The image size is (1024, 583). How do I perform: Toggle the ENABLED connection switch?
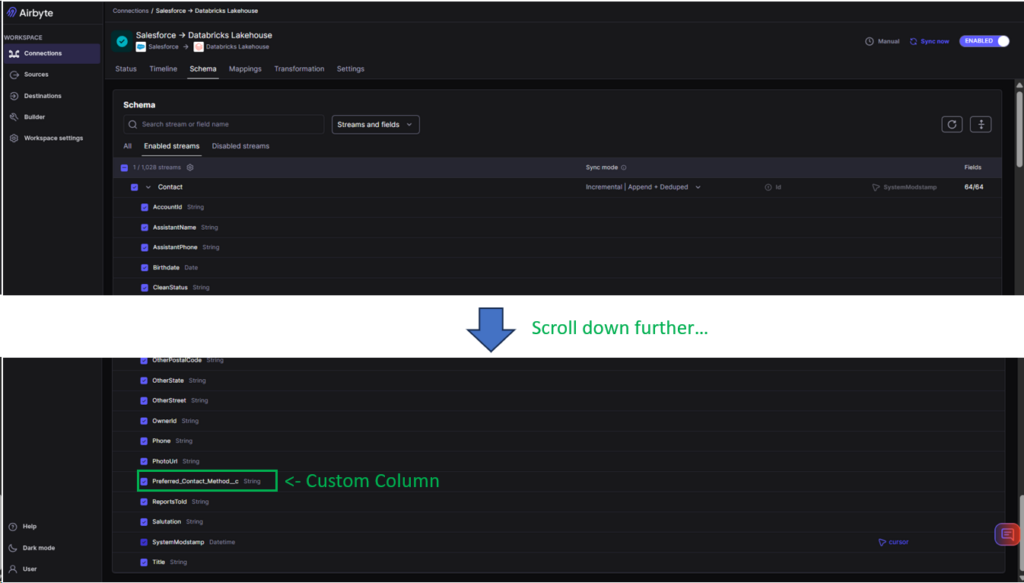tap(984, 41)
